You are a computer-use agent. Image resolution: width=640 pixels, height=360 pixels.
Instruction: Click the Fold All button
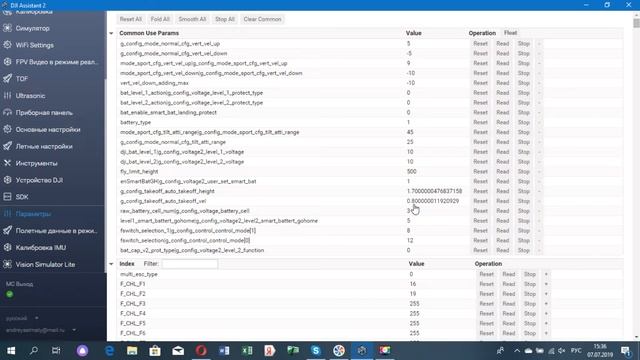click(160, 19)
